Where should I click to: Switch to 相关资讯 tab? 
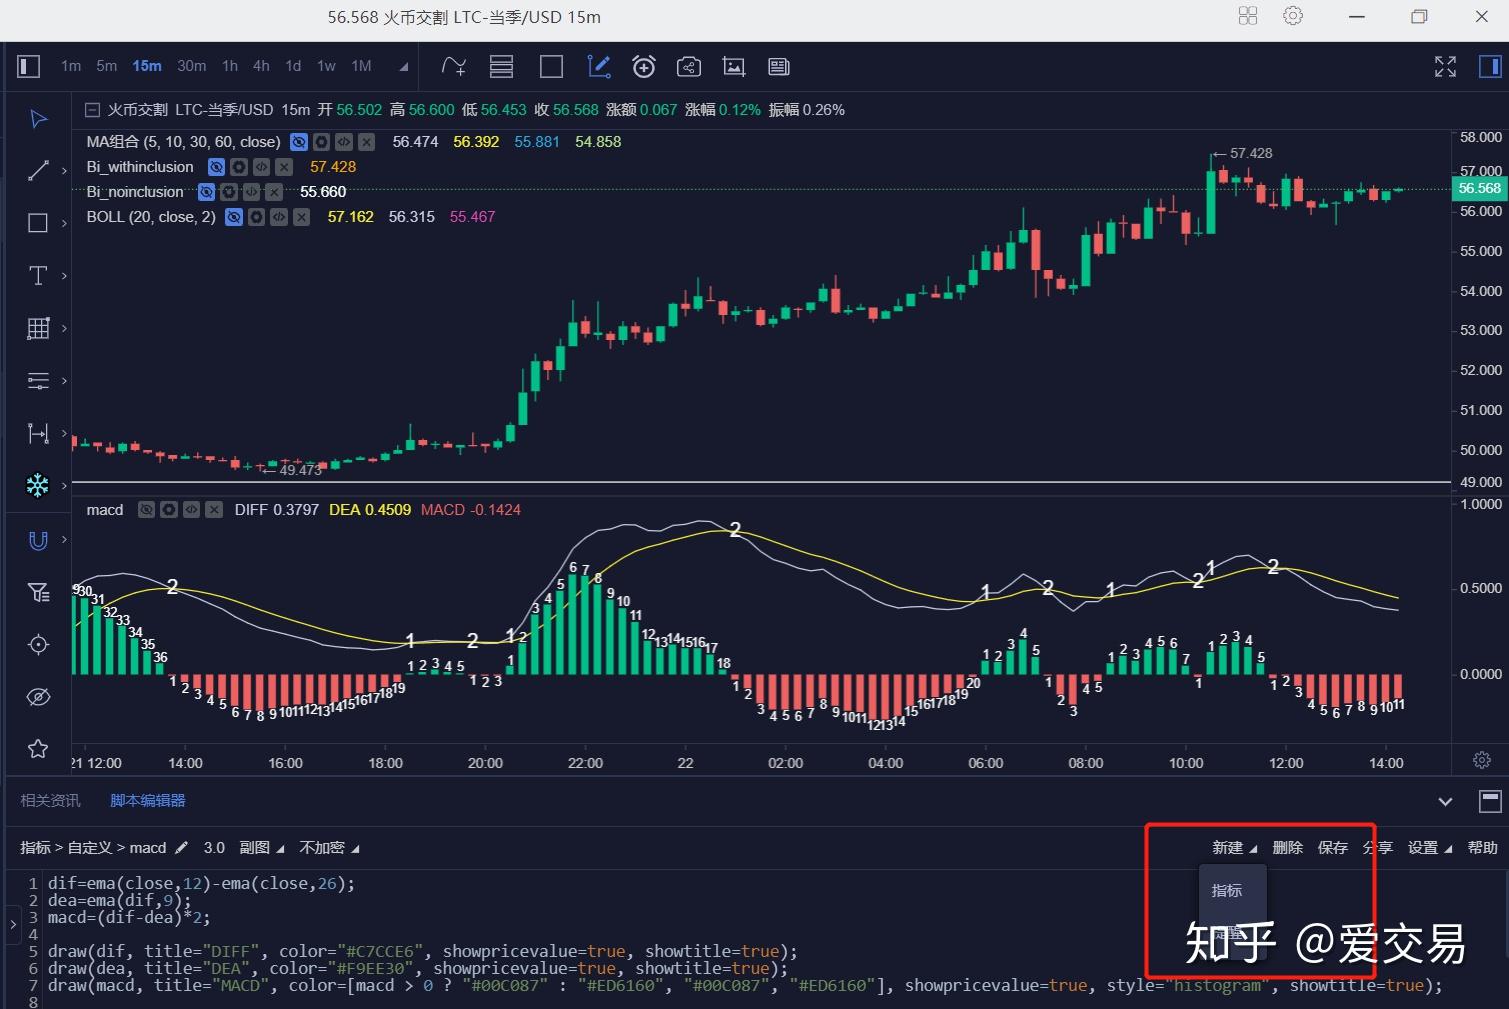click(50, 800)
